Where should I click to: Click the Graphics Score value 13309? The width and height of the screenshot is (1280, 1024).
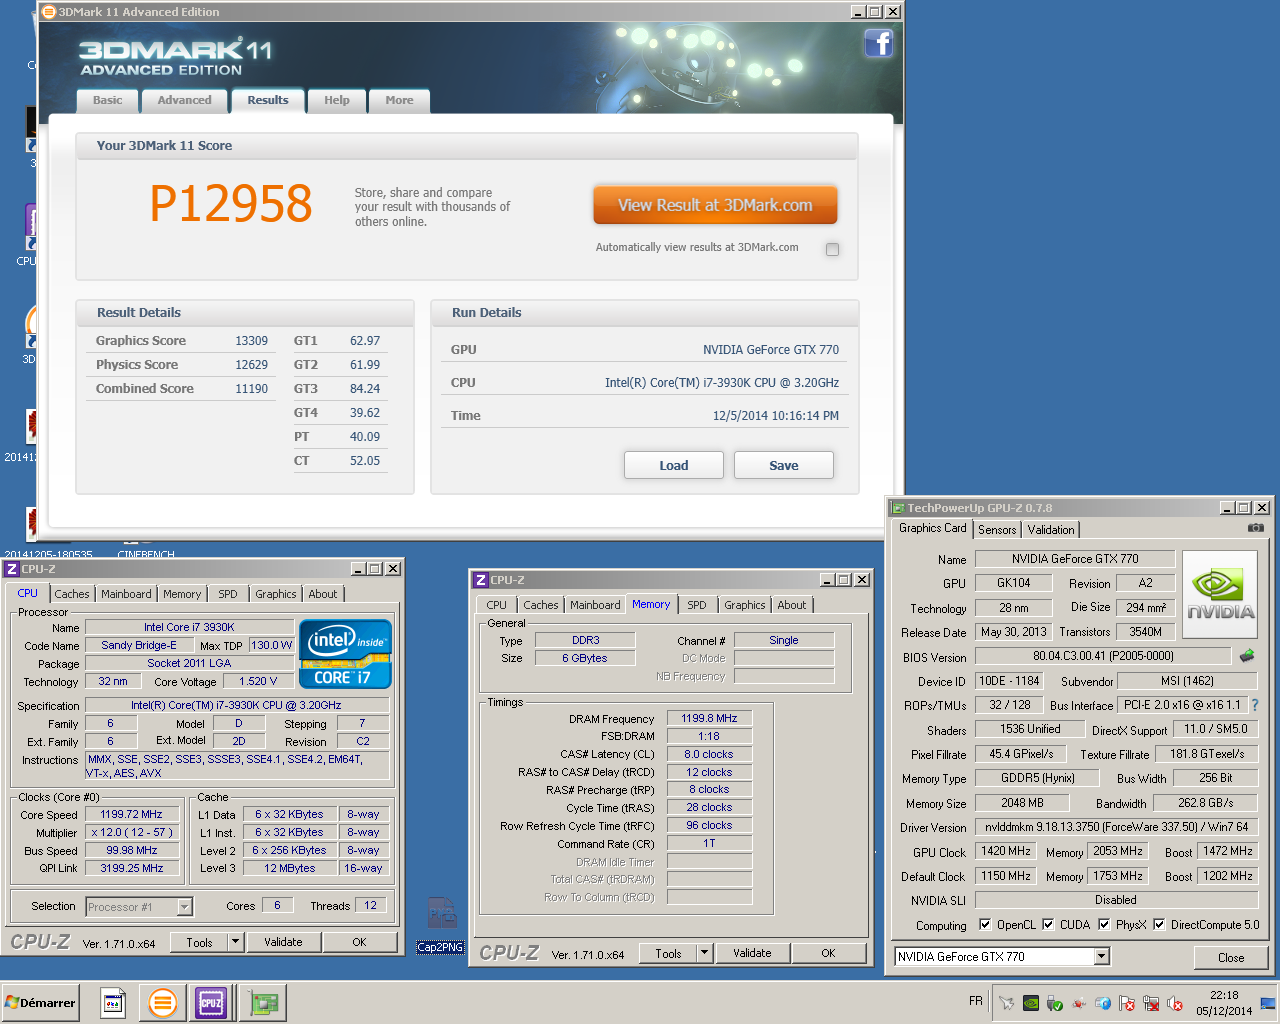tap(252, 341)
